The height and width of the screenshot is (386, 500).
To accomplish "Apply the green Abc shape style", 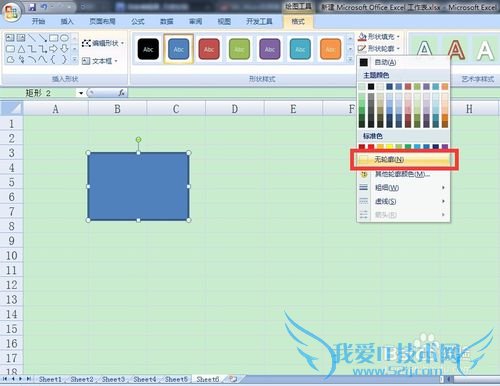I will 239,49.
